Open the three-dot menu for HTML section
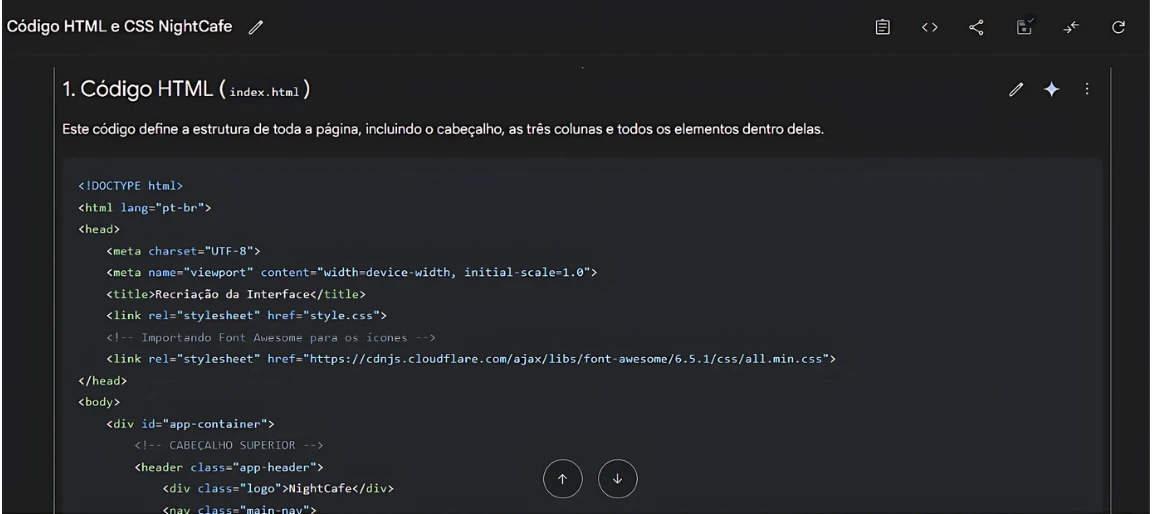This screenshot has height=514, width=1152. pyautogui.click(x=1086, y=90)
